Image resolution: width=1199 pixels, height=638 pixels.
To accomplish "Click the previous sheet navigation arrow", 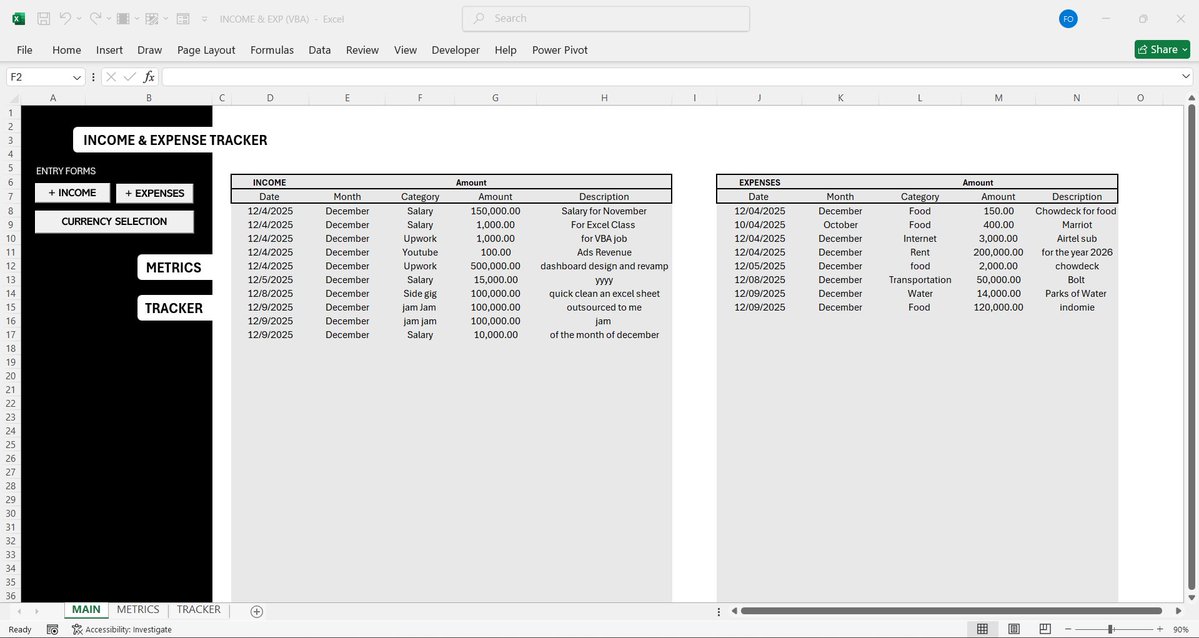I will click(19, 611).
